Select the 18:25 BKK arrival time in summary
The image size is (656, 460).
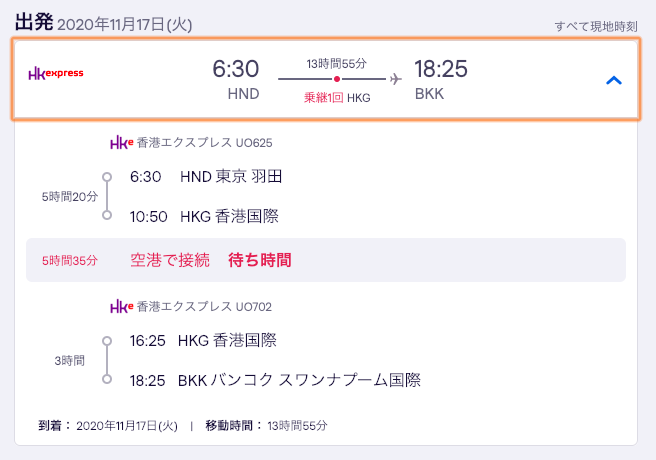pos(441,69)
